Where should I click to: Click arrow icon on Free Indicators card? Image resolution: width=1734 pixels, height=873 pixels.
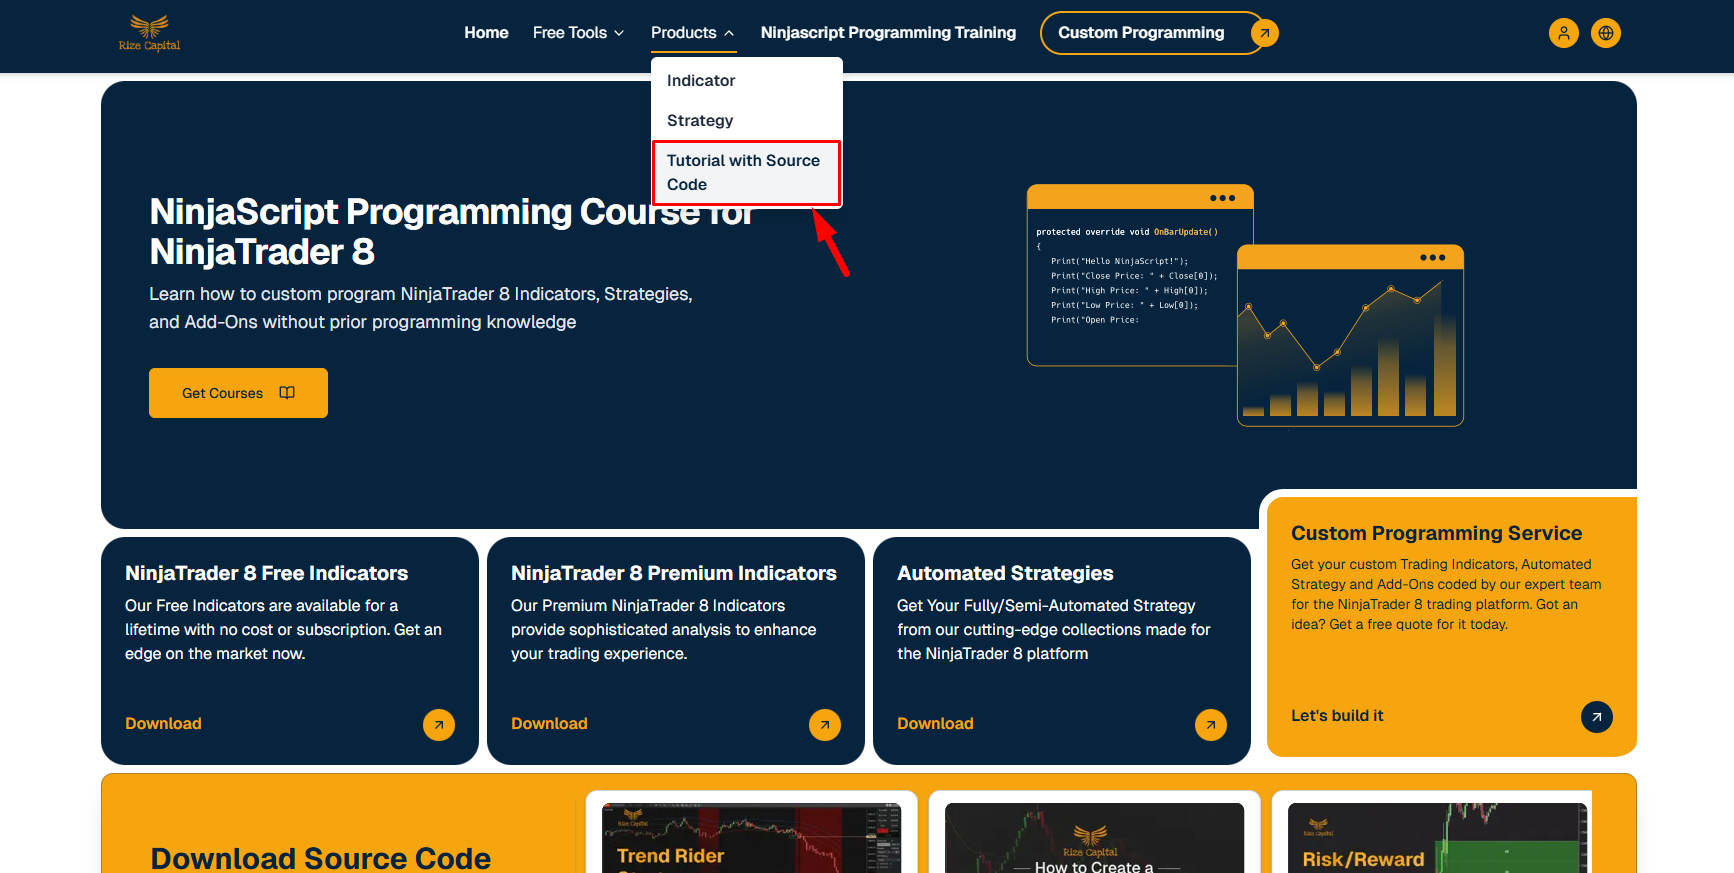[439, 725]
